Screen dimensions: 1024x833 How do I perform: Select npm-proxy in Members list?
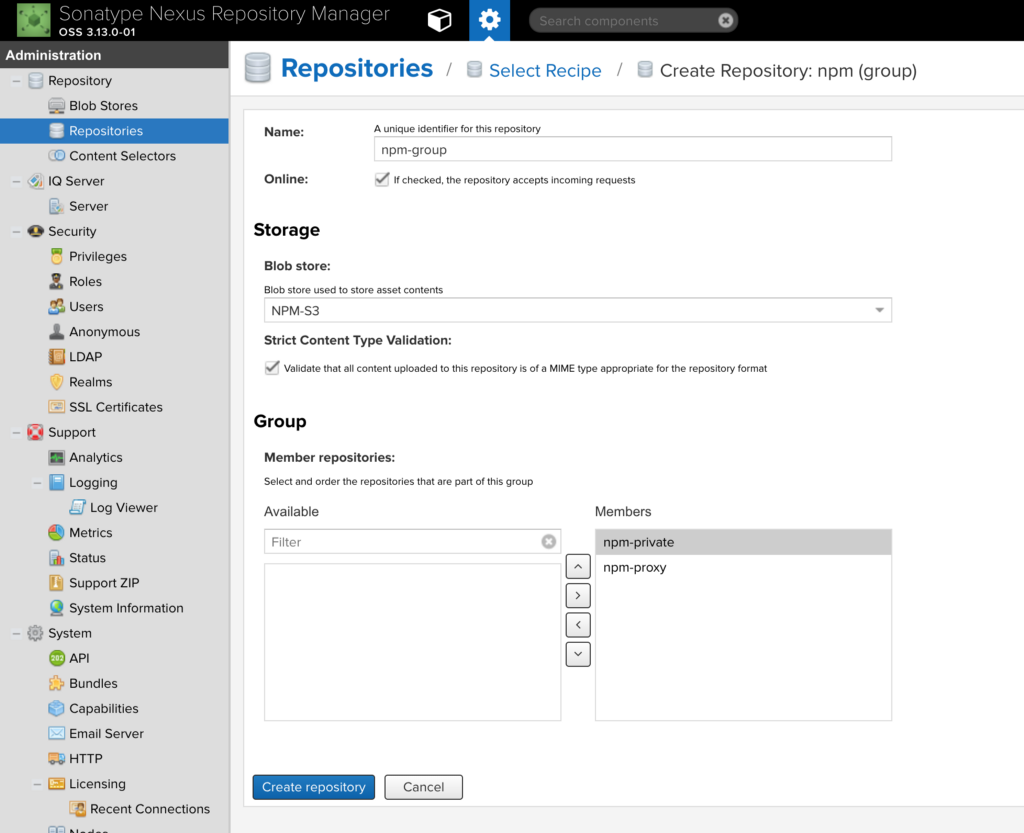pos(635,568)
